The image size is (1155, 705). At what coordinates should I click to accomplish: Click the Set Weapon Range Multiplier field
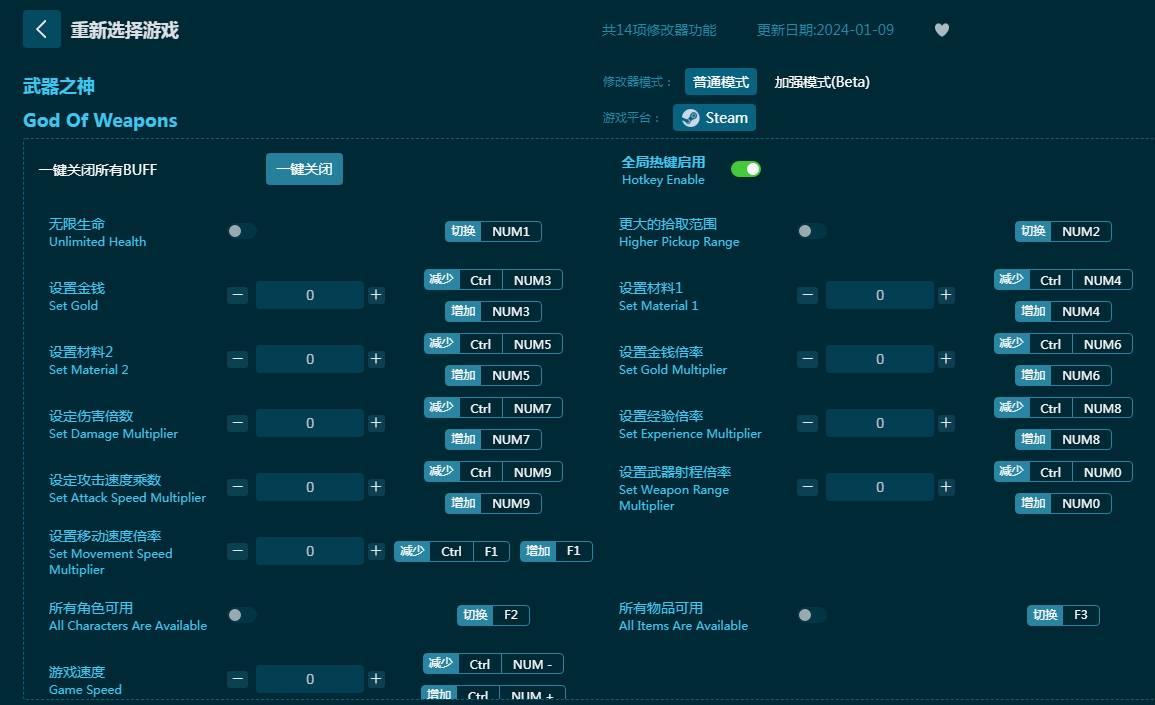[880, 488]
